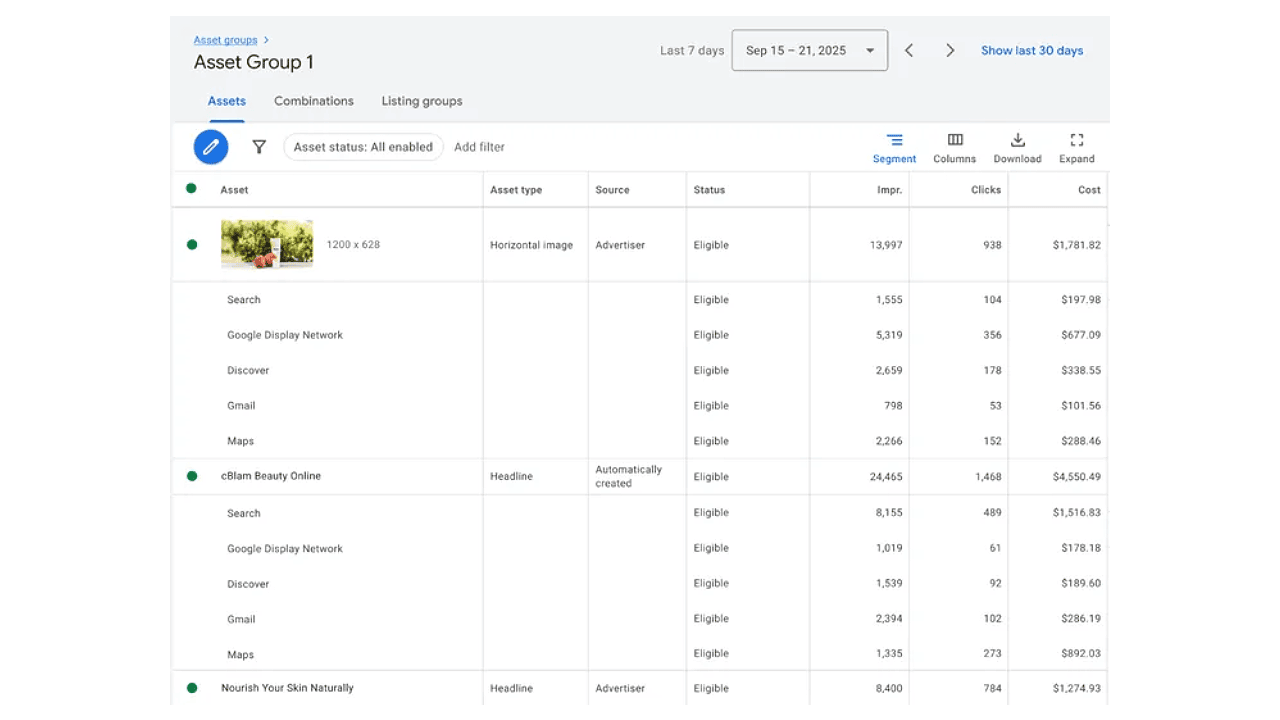Screen dimensions: 1280x720
Task: Click the funnel filter icon
Action: coord(259,147)
